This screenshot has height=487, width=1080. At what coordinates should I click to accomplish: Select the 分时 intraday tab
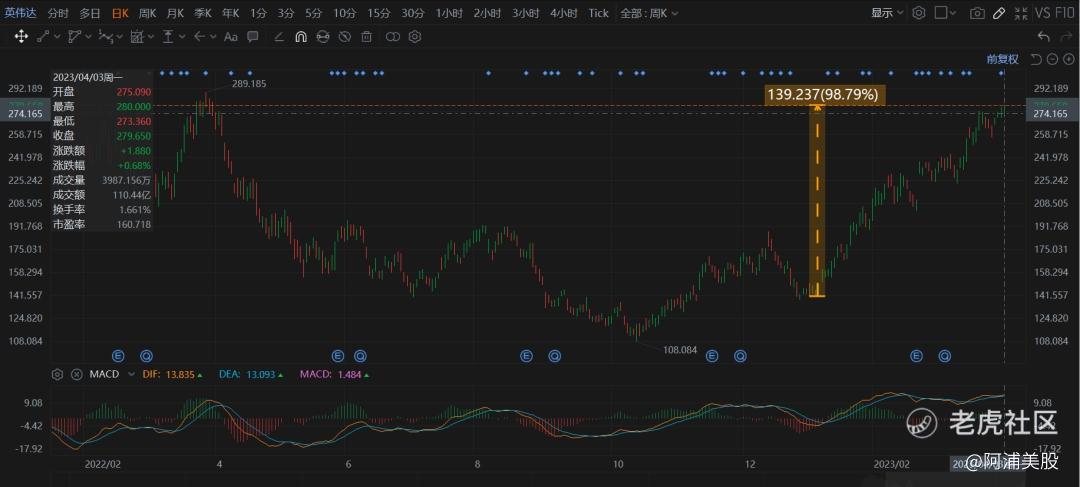coord(58,13)
